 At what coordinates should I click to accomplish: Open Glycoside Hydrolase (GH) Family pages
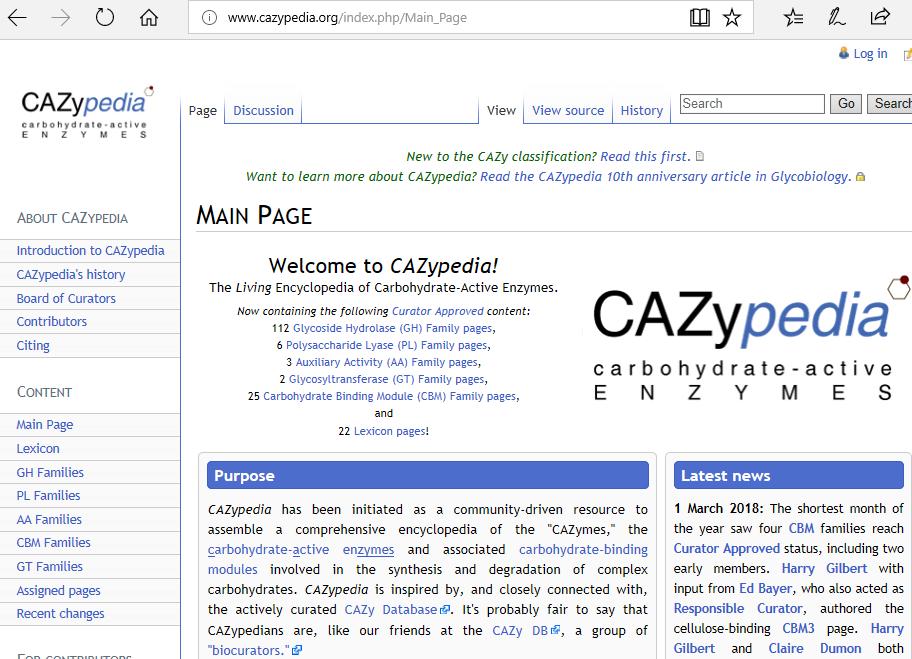[393, 328]
